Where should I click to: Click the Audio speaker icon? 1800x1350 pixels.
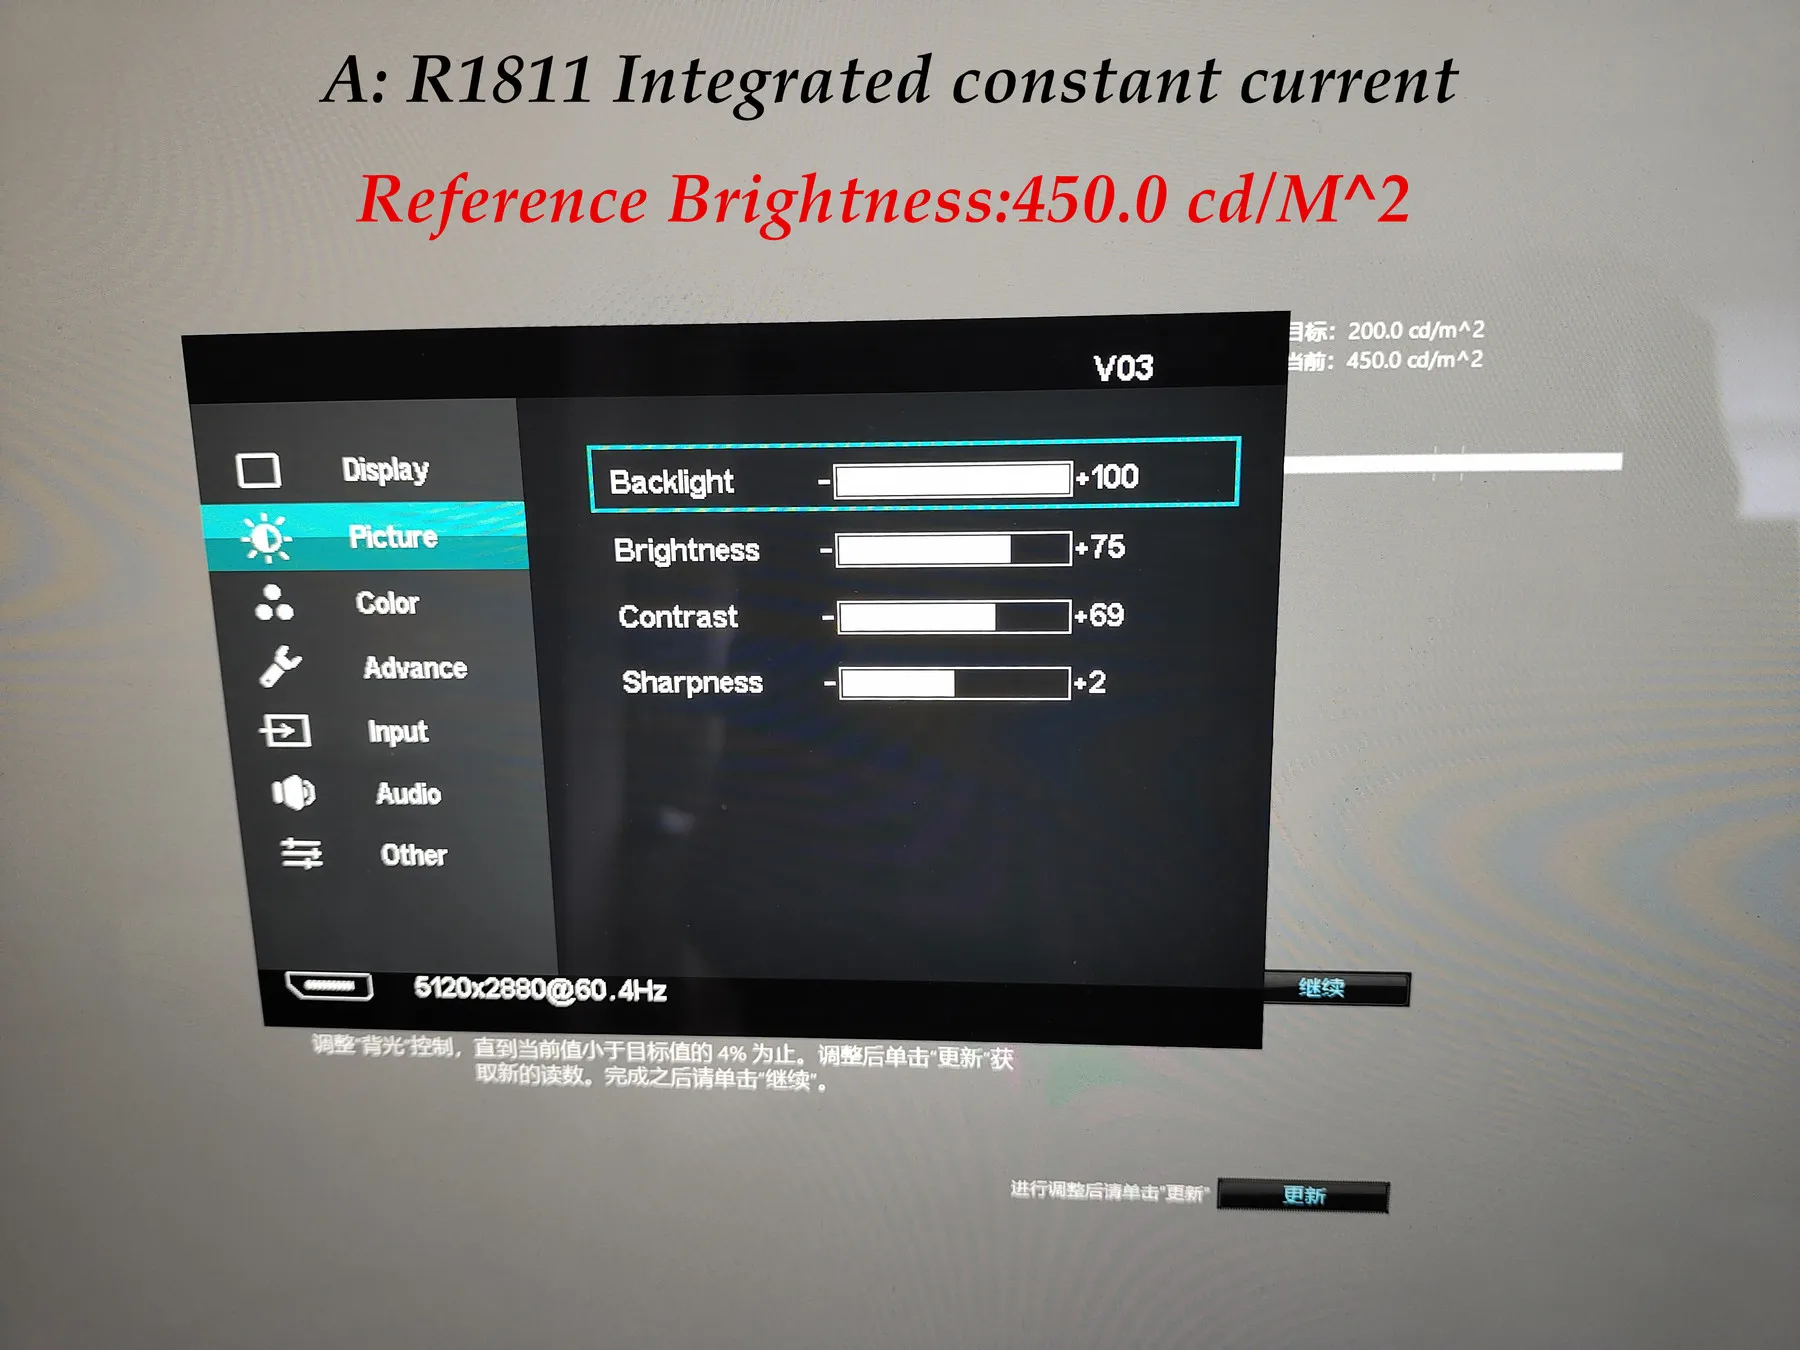293,793
